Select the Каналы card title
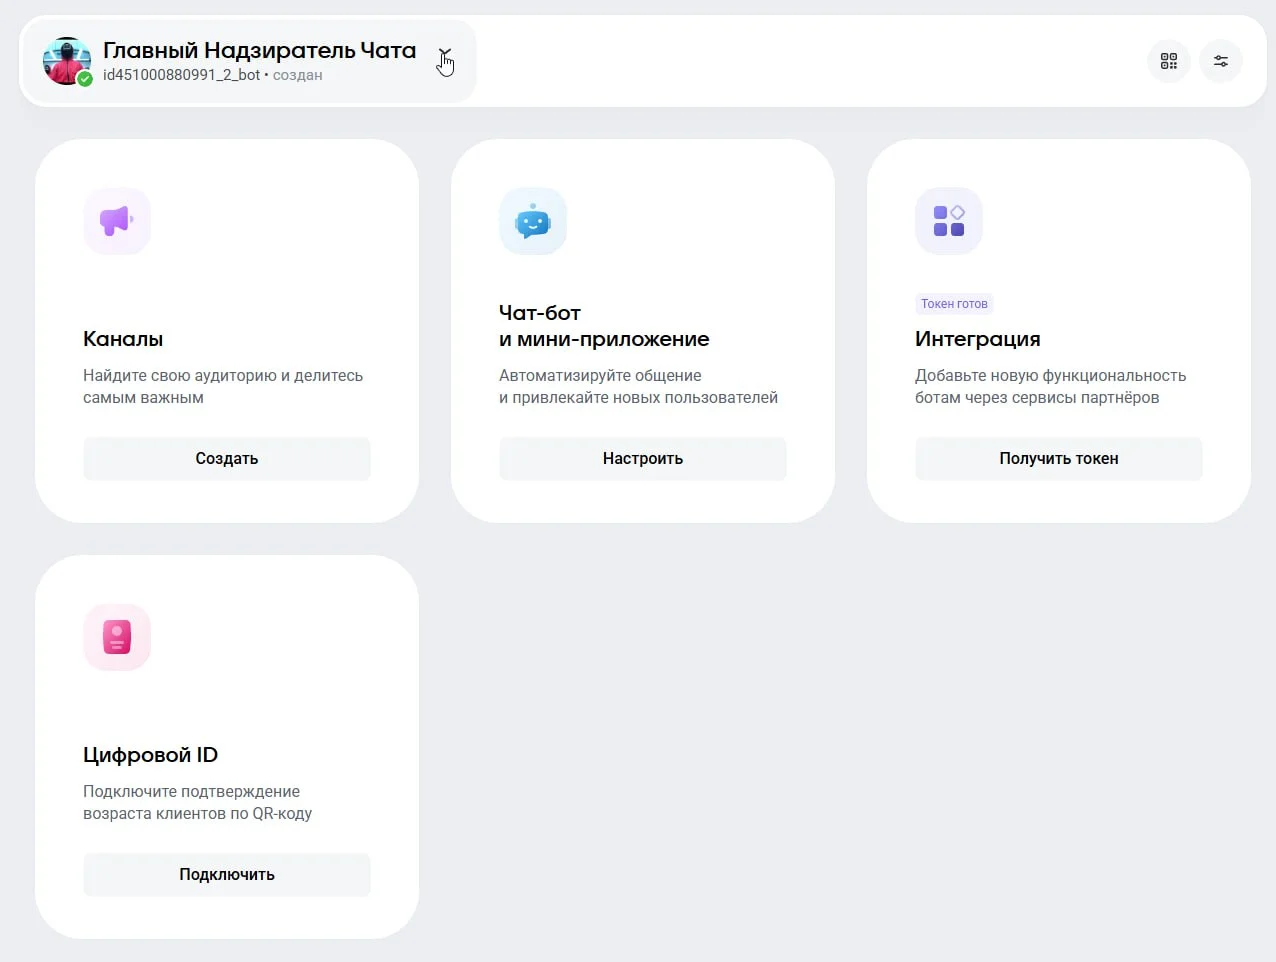This screenshot has height=962, width=1276. pos(123,339)
